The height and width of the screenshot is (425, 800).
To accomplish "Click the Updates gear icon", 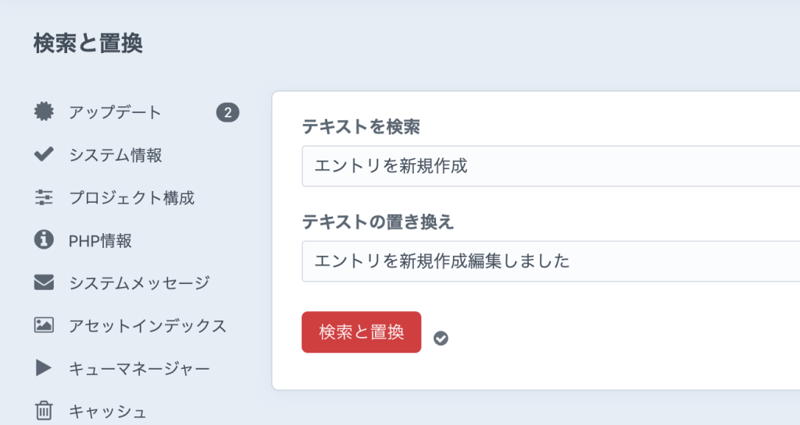I will pos(43,111).
